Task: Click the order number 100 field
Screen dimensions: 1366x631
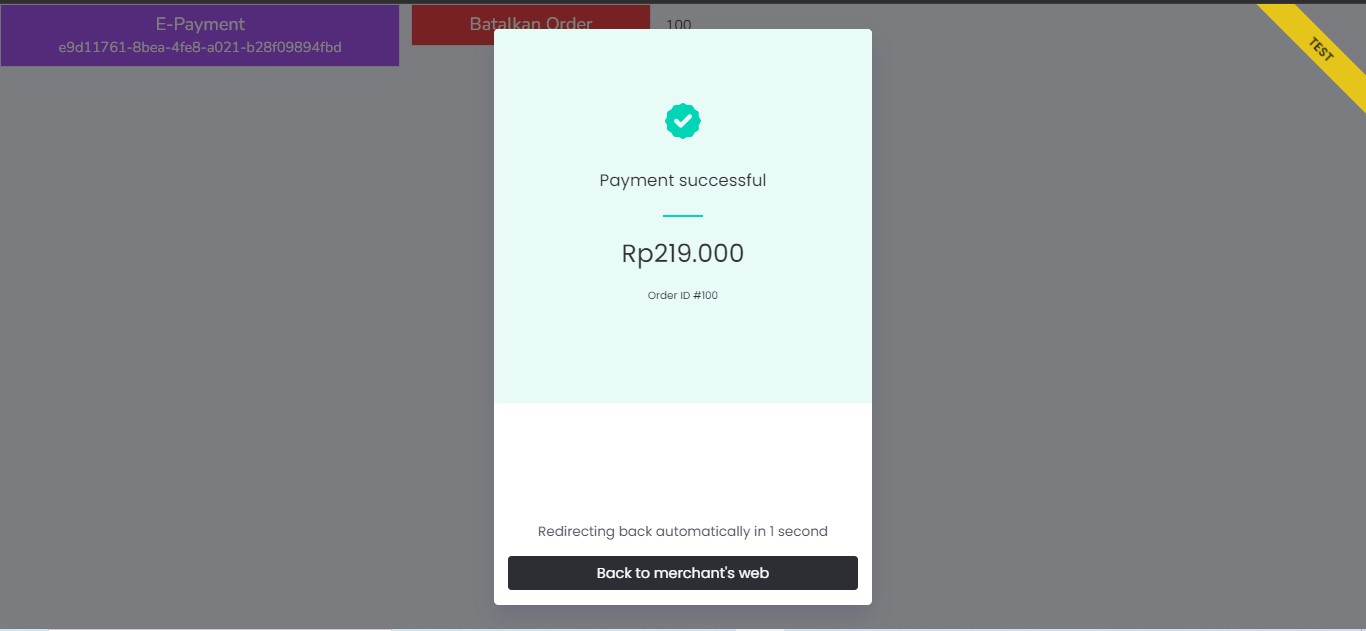Action: tap(679, 24)
